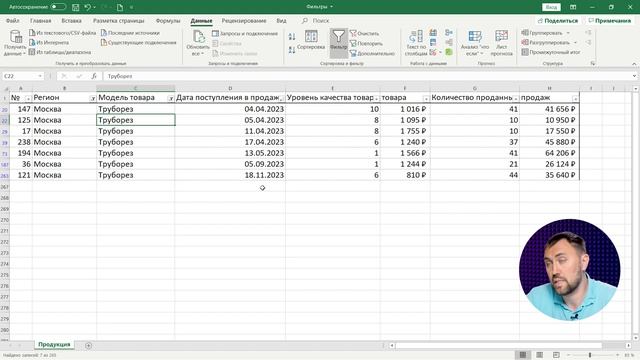
Task: Switch to Page Layout view
Action: point(539,355)
